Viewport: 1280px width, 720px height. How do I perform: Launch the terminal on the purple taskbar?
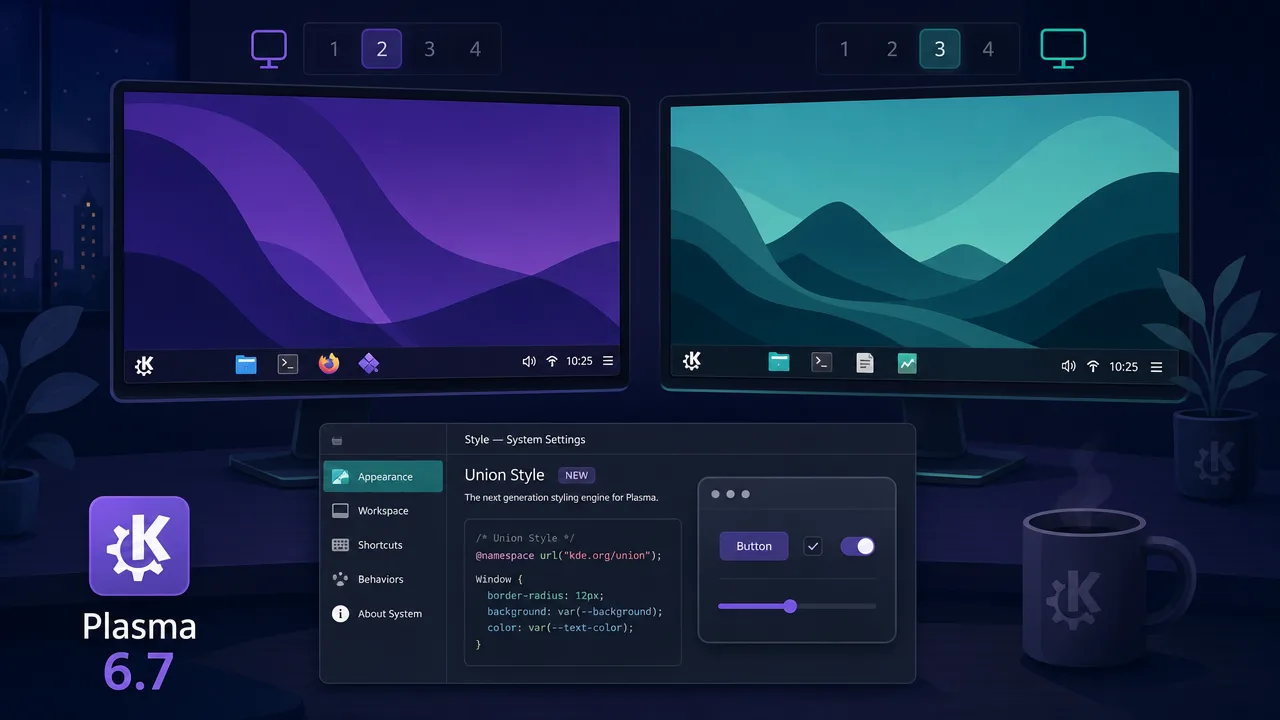(288, 364)
